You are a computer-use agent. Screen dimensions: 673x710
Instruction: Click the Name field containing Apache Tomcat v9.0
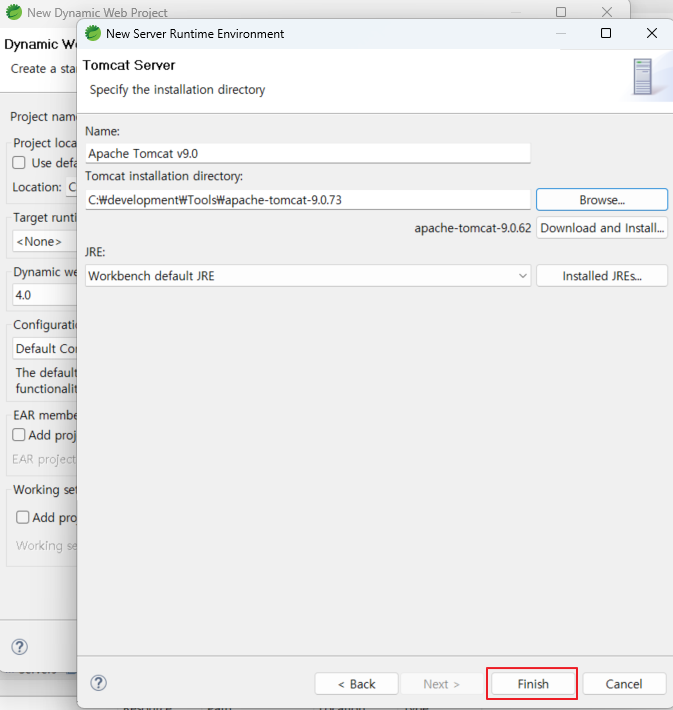point(308,154)
